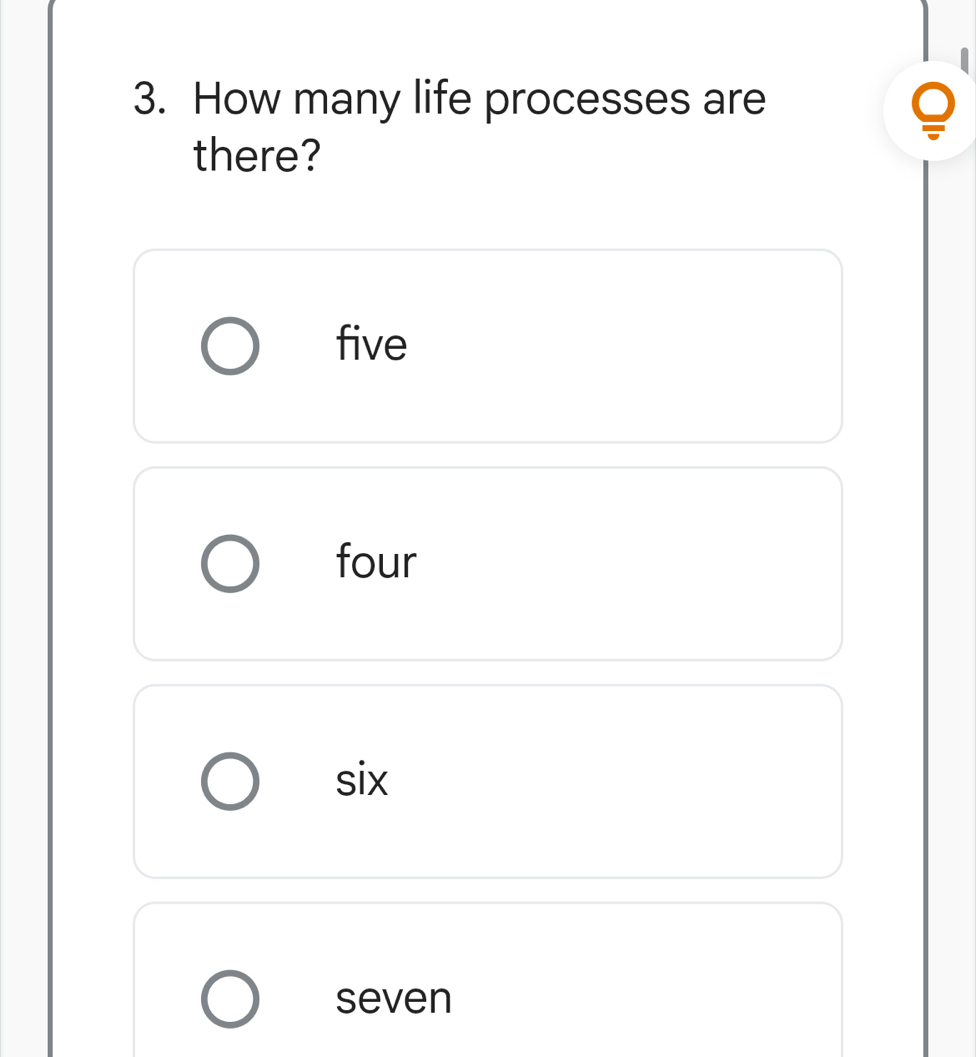Click the question number 3 label
Viewport: 976px width, 1057px height.
click(x=146, y=98)
